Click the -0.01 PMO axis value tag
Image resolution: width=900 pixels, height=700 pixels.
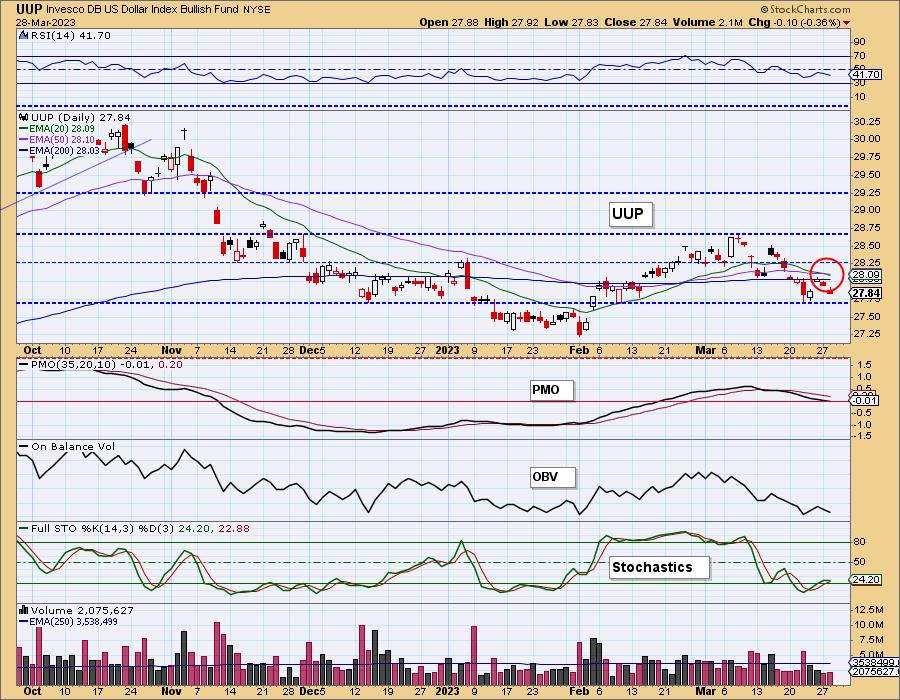tap(863, 400)
